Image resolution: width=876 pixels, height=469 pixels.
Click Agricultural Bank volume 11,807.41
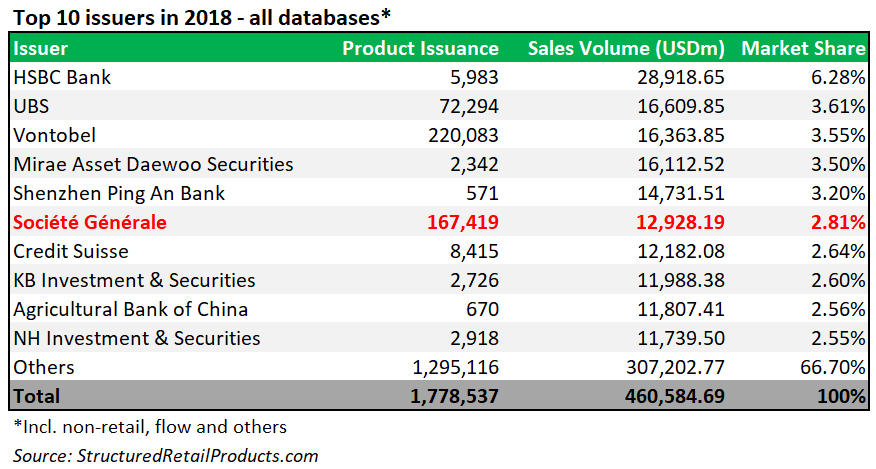(x=680, y=310)
